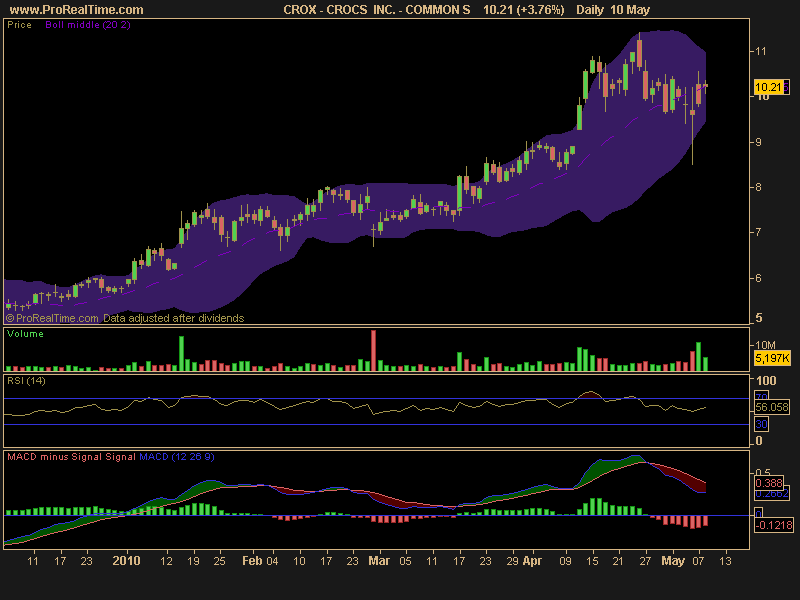Screen dimensions: 800x600
Task: Click the 8 price axis label
Action: pos(758,187)
